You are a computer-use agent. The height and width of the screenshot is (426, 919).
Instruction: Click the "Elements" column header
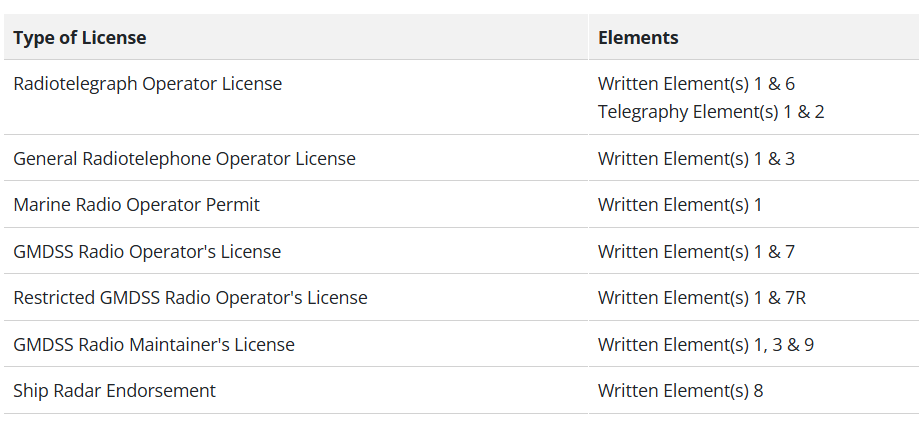[x=638, y=38]
